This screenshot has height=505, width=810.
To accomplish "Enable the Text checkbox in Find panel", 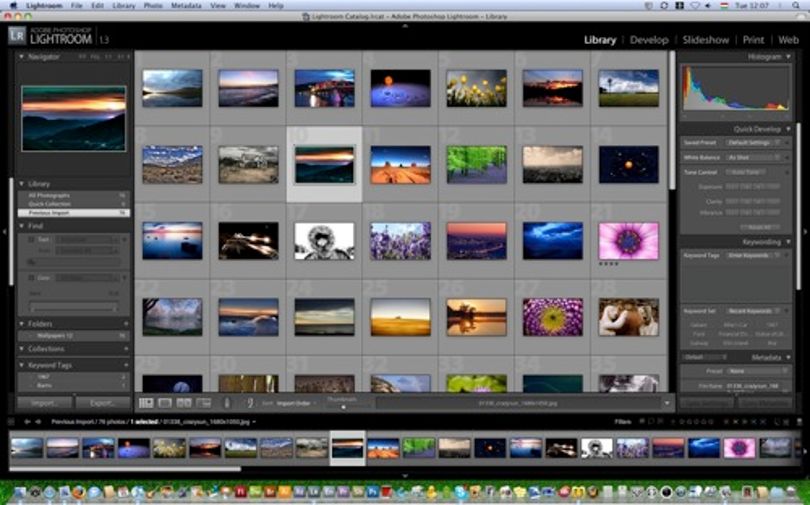I will 31,240.
